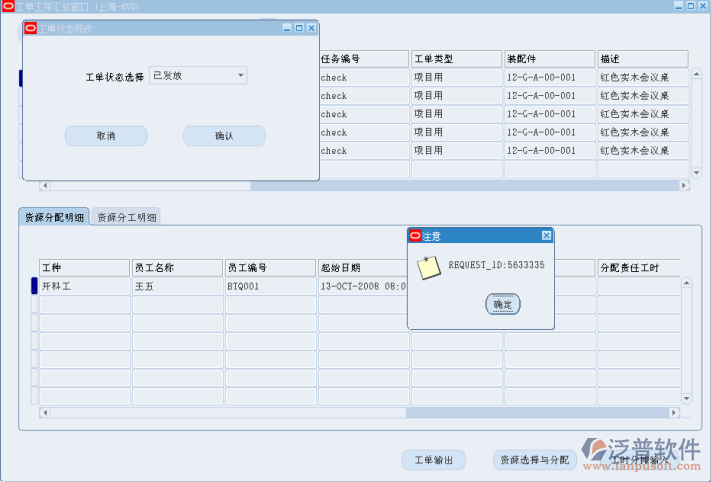Click the 工单输出 button

point(433,460)
